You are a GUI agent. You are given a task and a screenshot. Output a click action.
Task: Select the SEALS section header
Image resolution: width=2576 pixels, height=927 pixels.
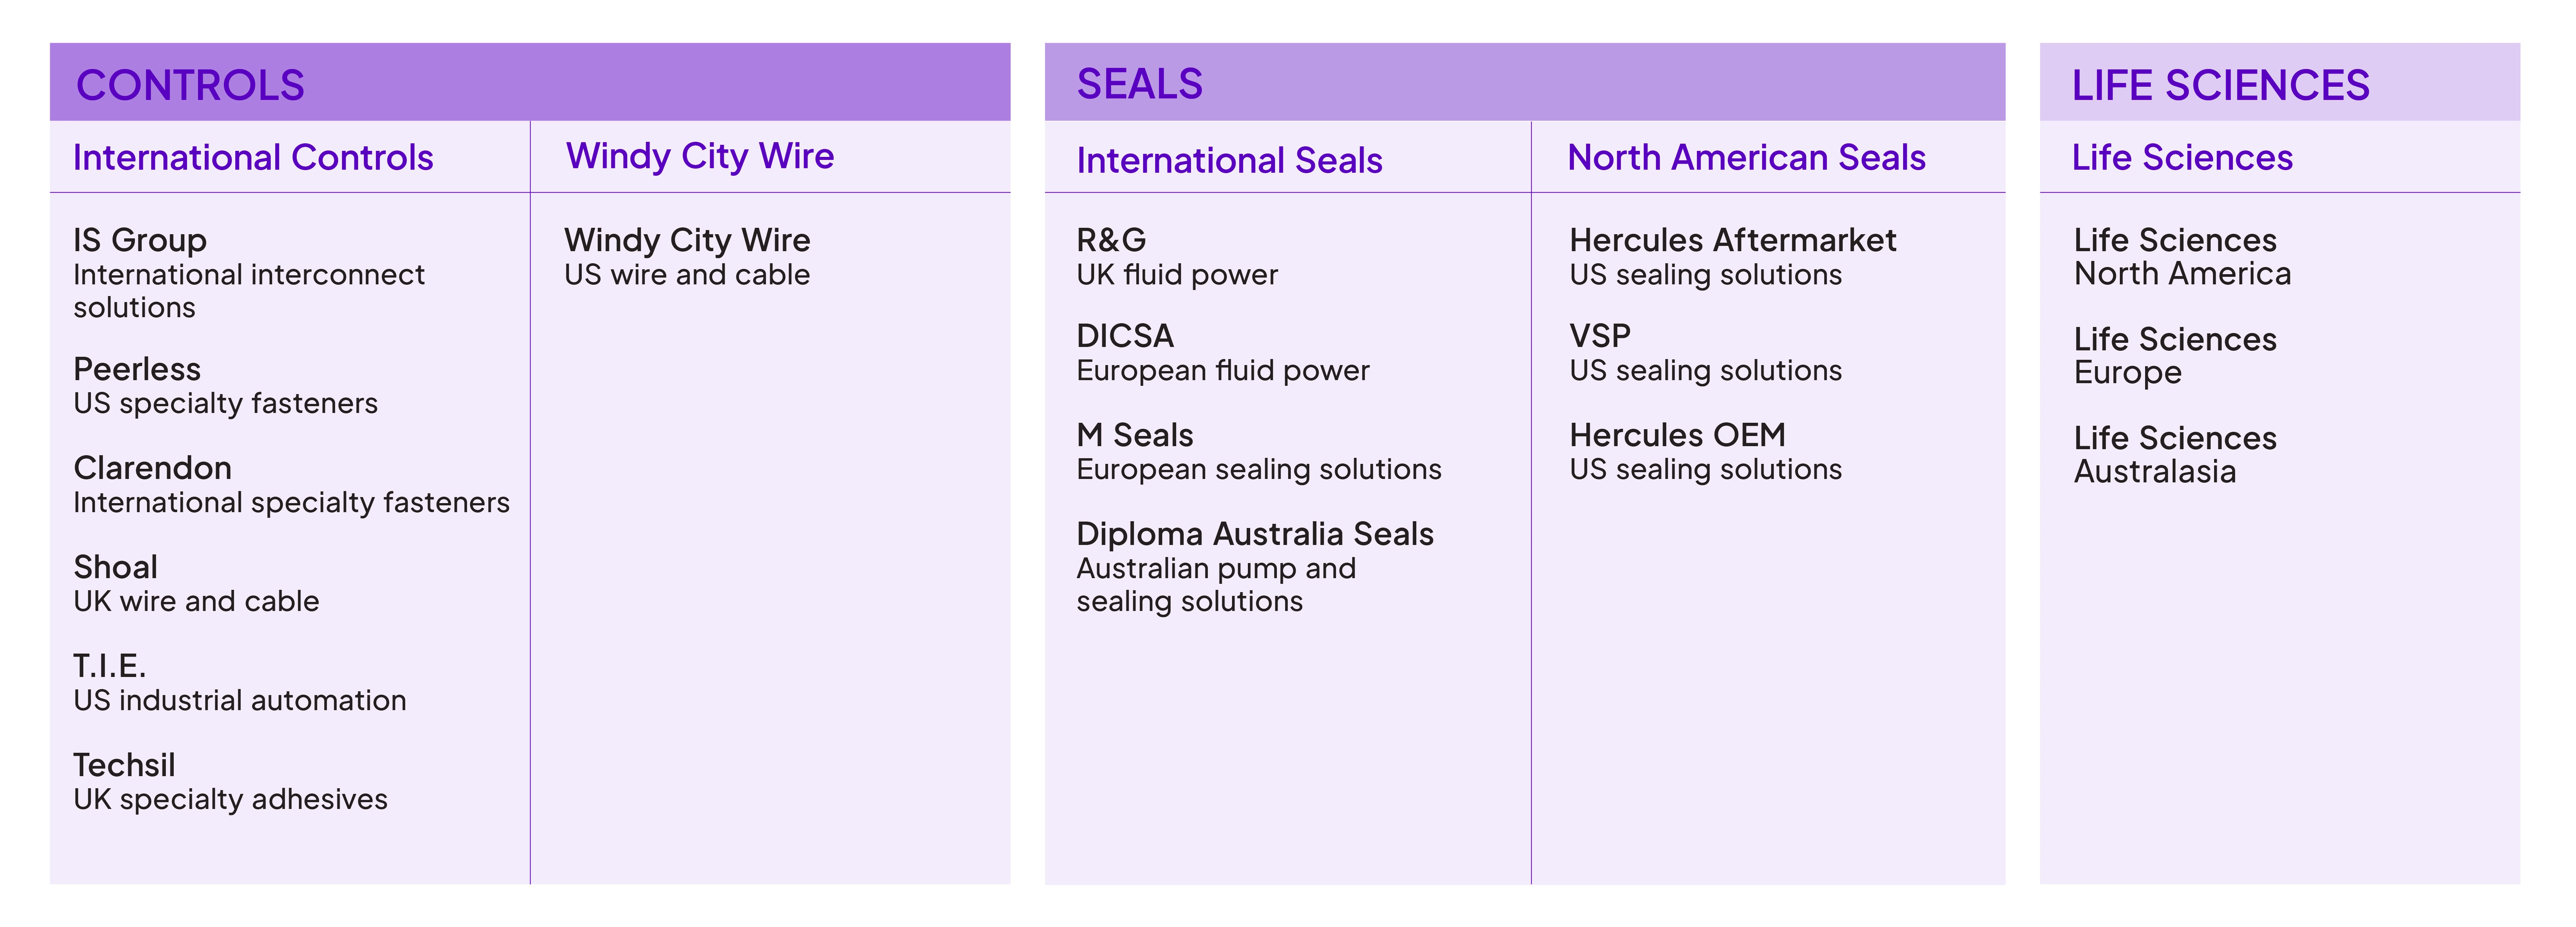[1139, 84]
